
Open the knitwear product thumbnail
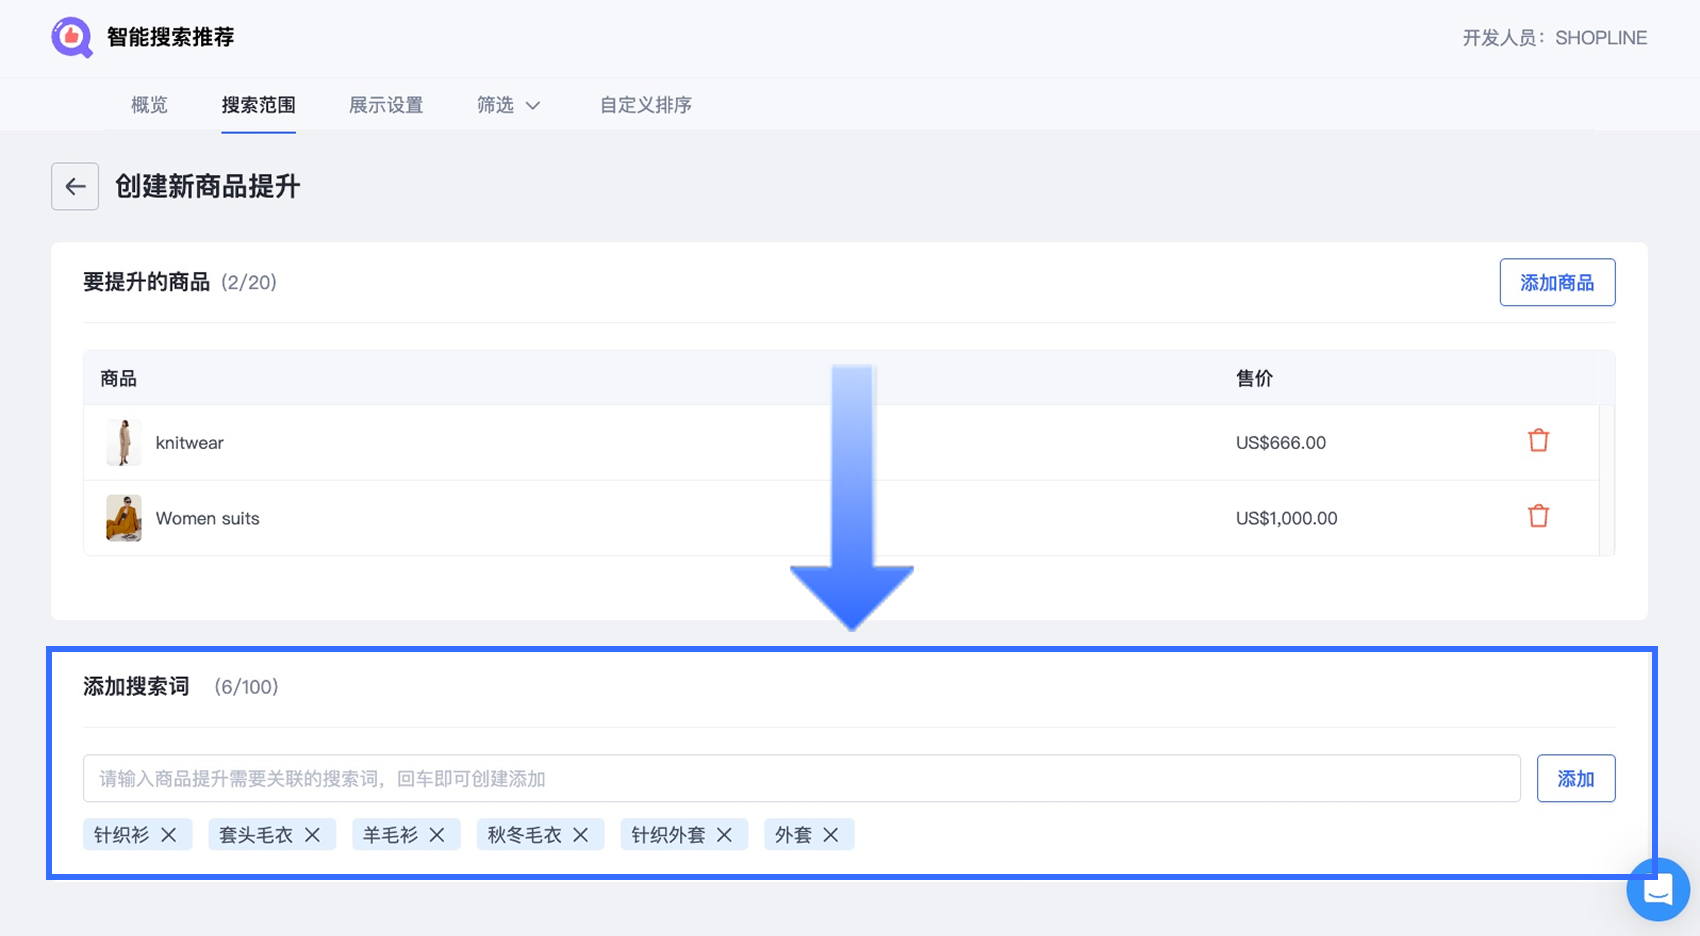(x=124, y=442)
